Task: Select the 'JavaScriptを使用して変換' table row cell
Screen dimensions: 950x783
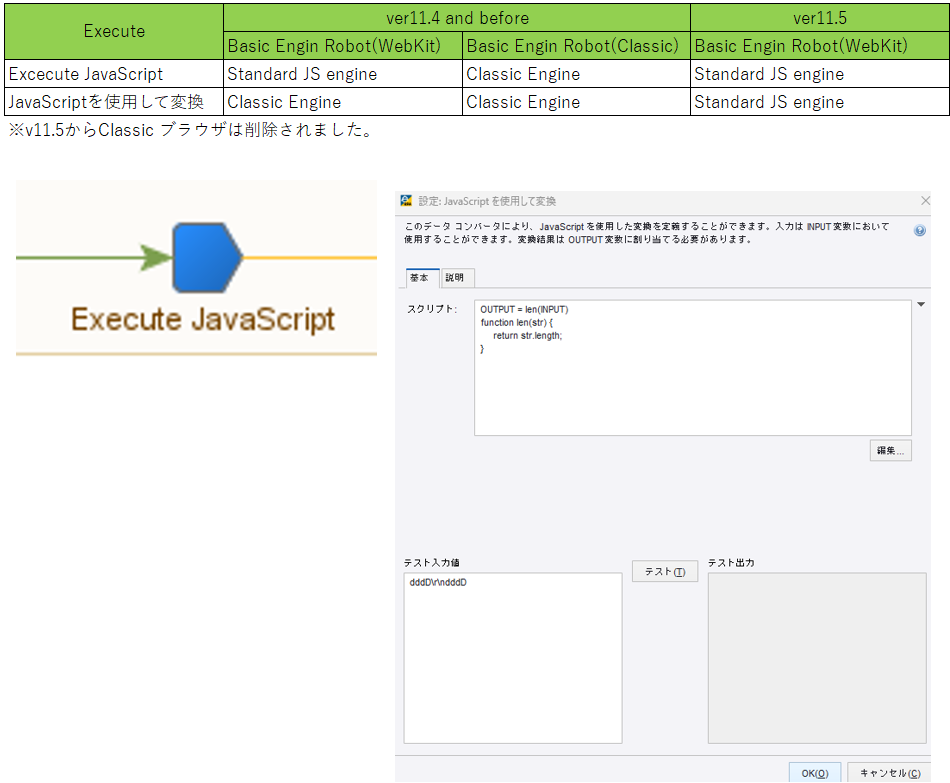Action: 114,102
